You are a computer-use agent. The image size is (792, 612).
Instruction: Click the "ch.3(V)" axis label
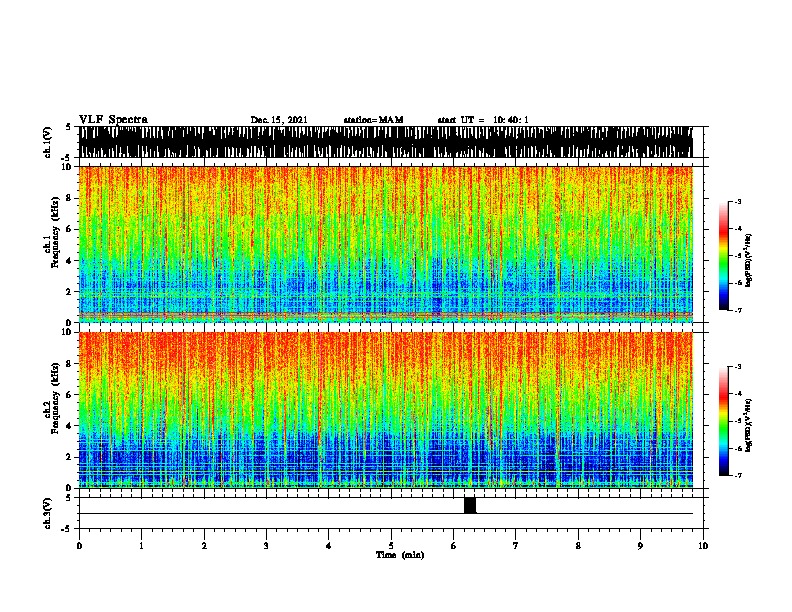click(x=48, y=513)
